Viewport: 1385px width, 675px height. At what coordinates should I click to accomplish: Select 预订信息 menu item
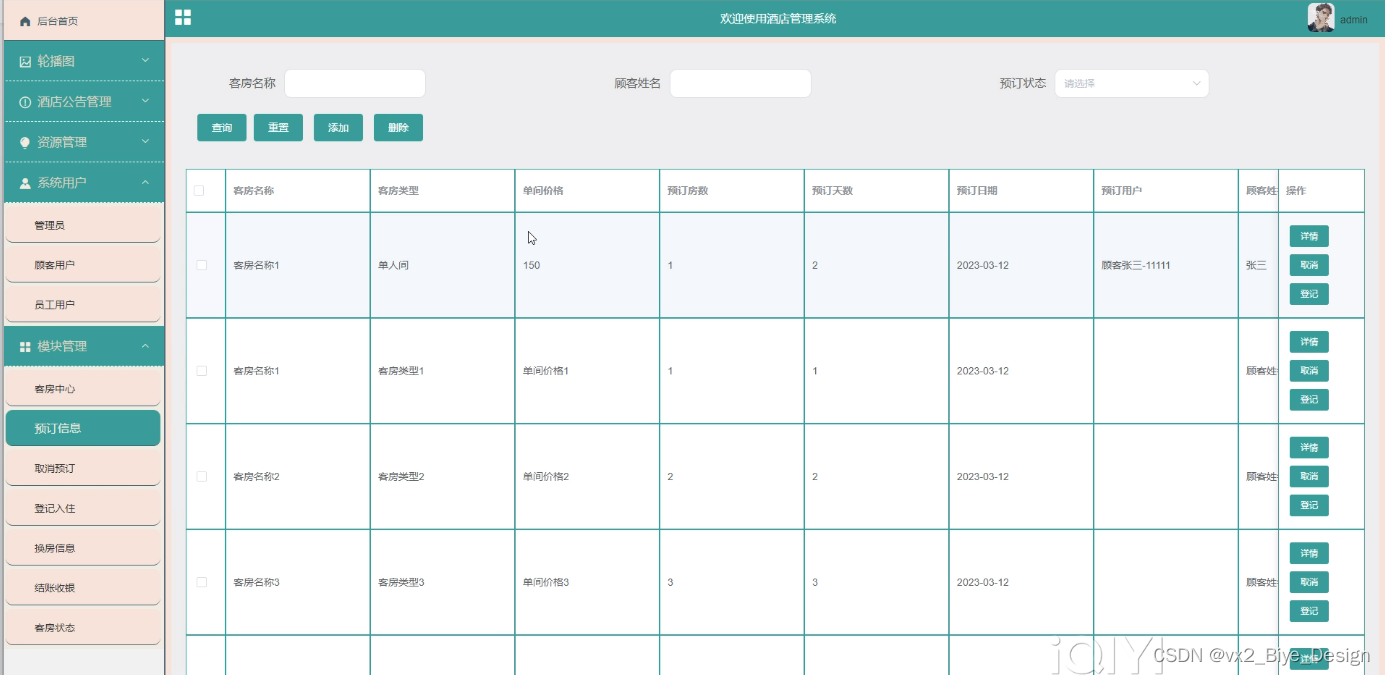83,428
